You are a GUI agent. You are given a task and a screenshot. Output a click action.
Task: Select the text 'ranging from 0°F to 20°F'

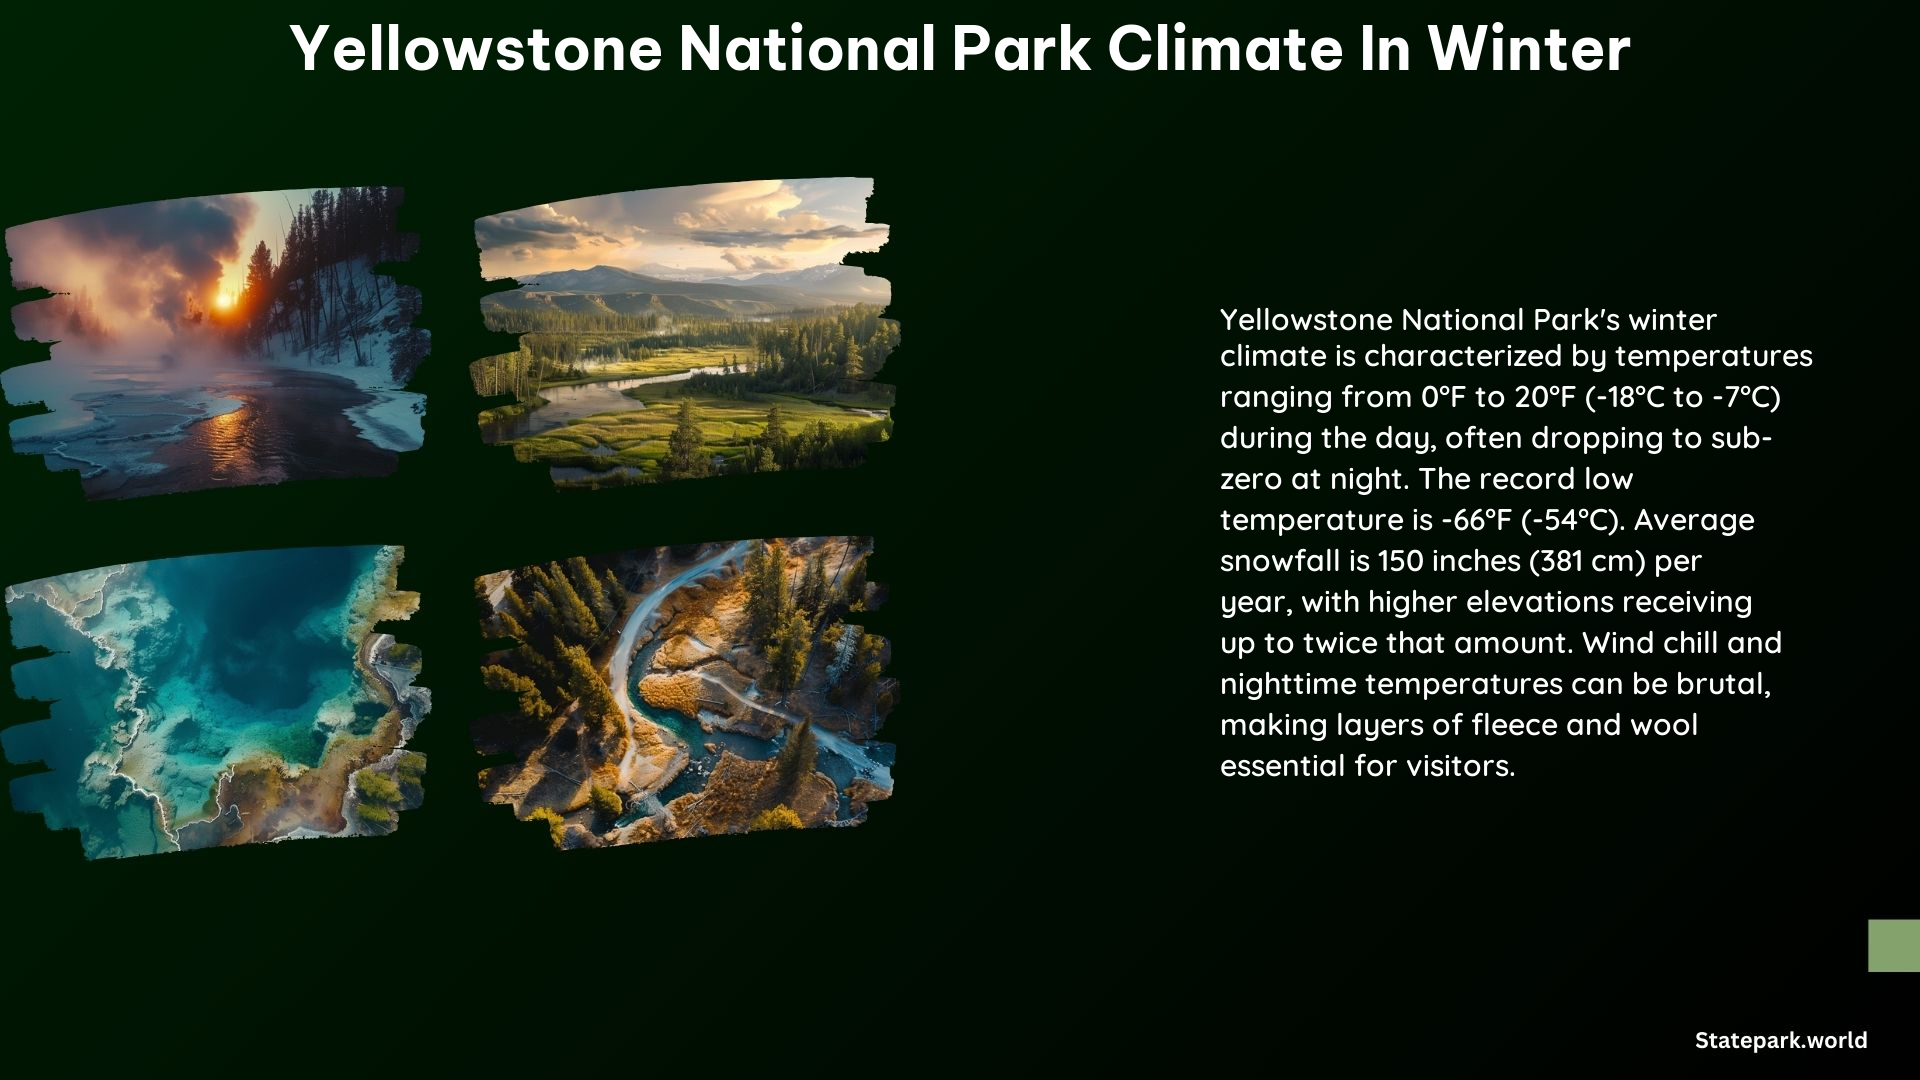(x=1398, y=397)
